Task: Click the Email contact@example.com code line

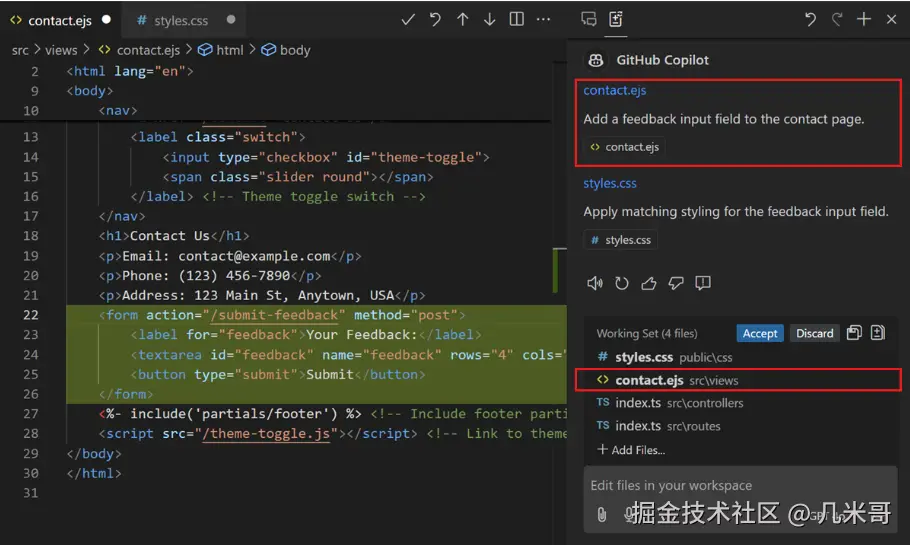Action: point(230,256)
